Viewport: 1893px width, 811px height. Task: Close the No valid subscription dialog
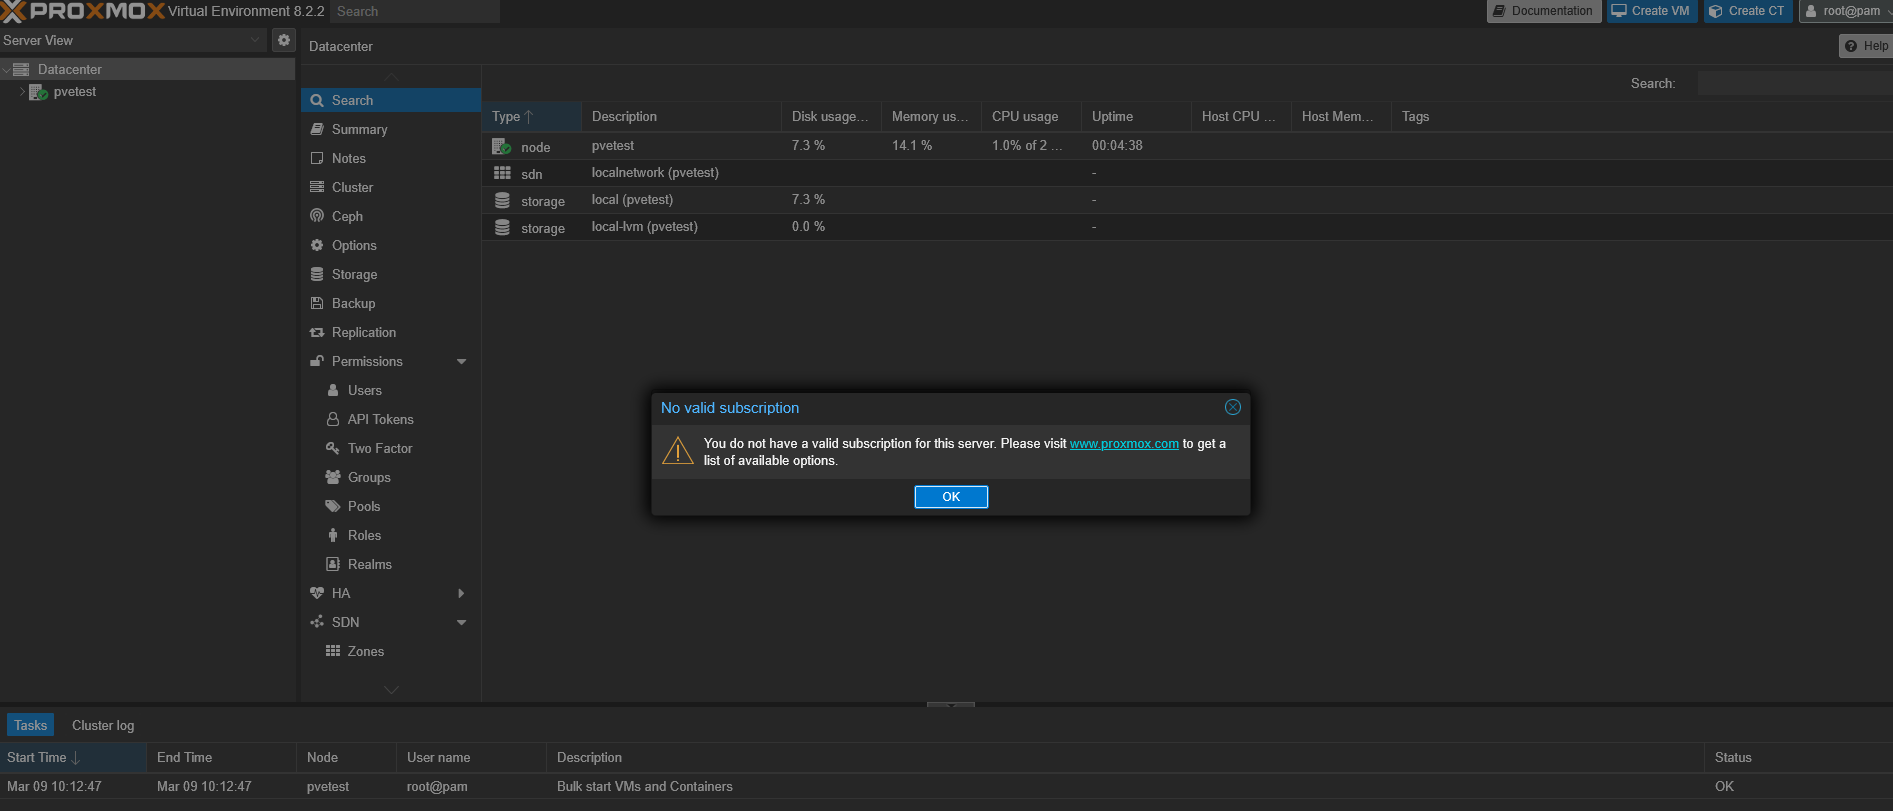tap(1232, 407)
